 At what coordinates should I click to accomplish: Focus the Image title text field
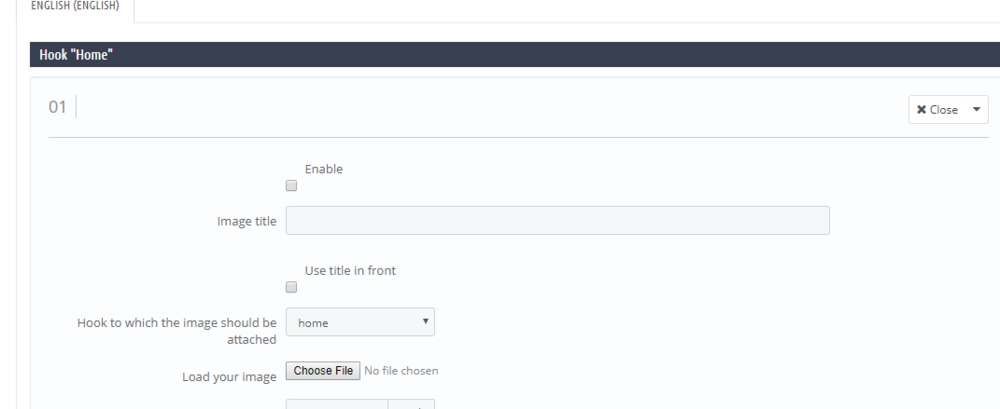(557, 221)
